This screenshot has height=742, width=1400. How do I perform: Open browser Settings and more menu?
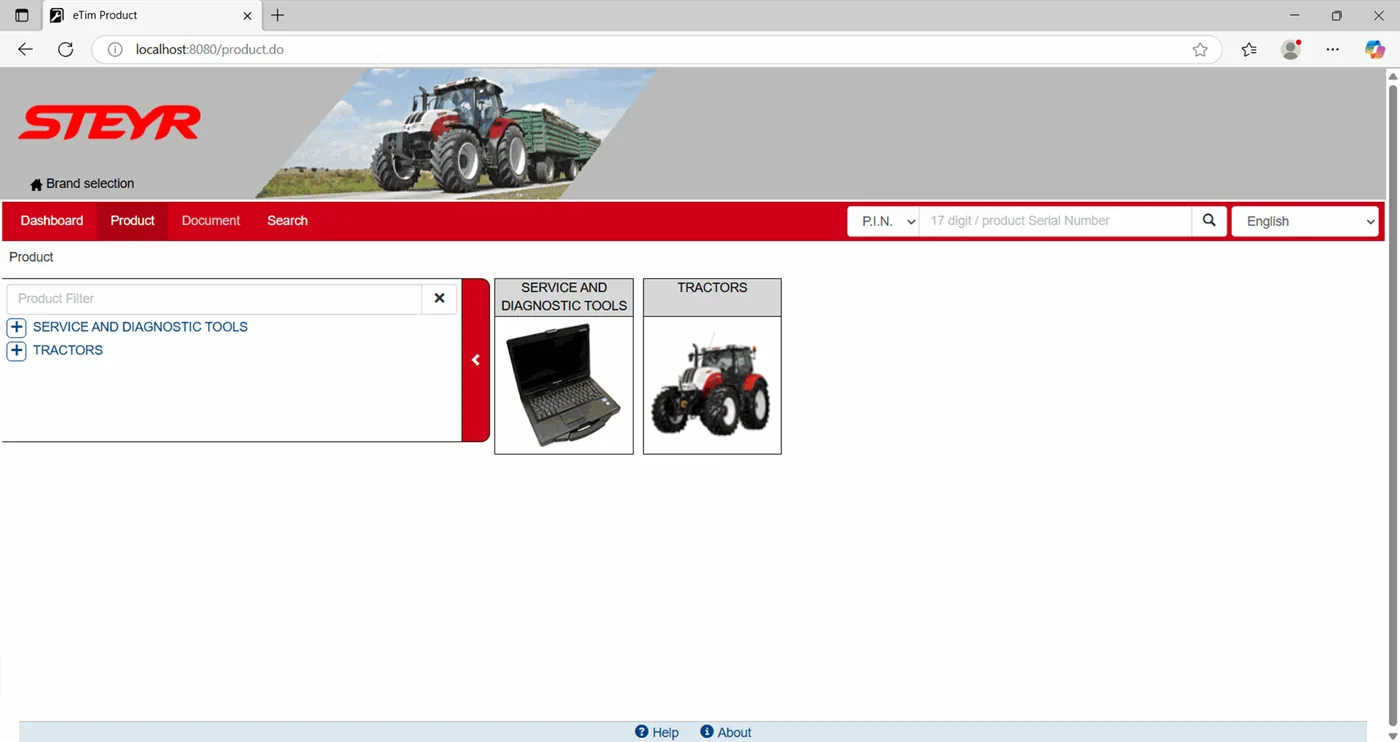[1333, 50]
